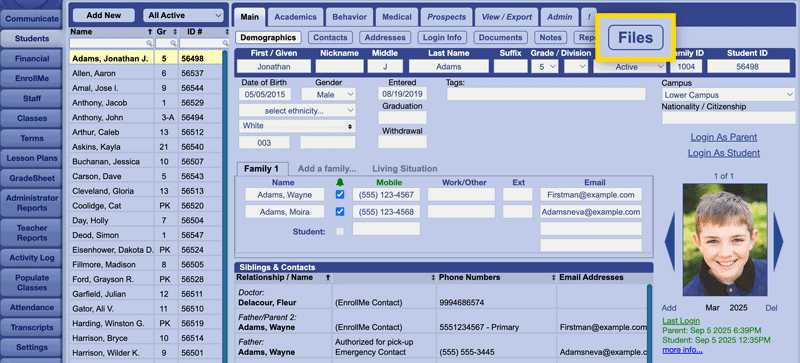Select the Add a family... tab
This screenshot has width=800, height=363.
[327, 169]
